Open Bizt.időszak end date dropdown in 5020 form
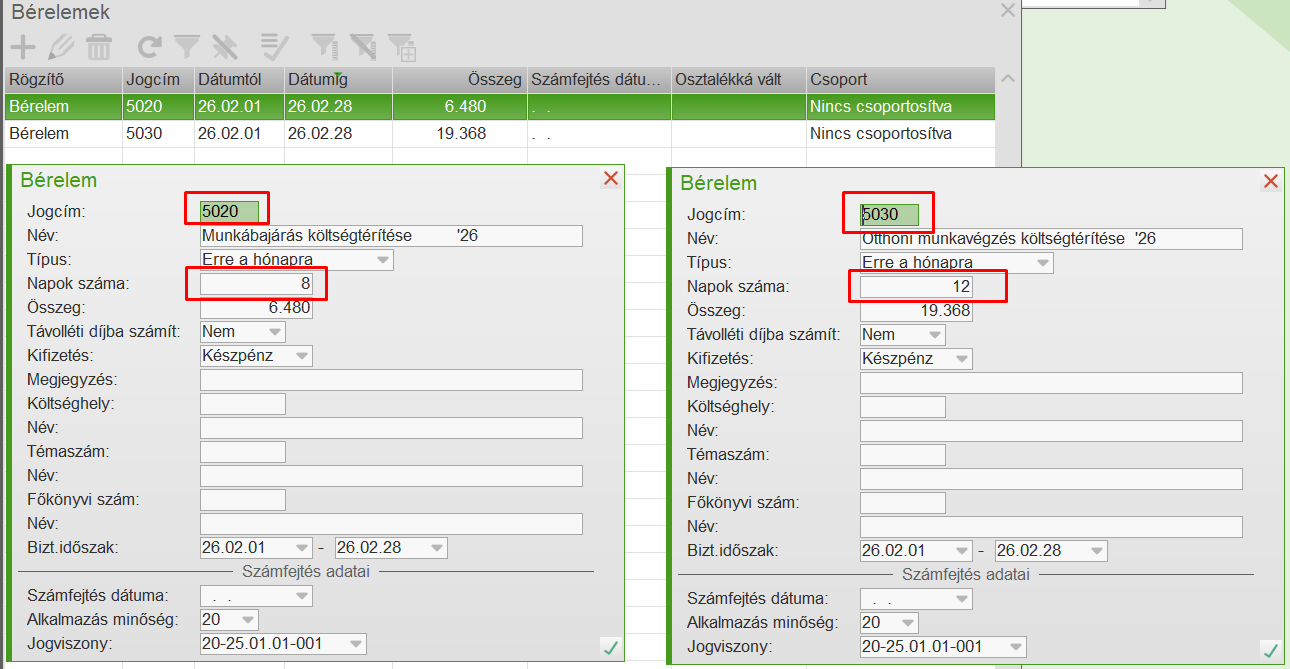The width and height of the screenshot is (1290, 669). click(x=436, y=548)
